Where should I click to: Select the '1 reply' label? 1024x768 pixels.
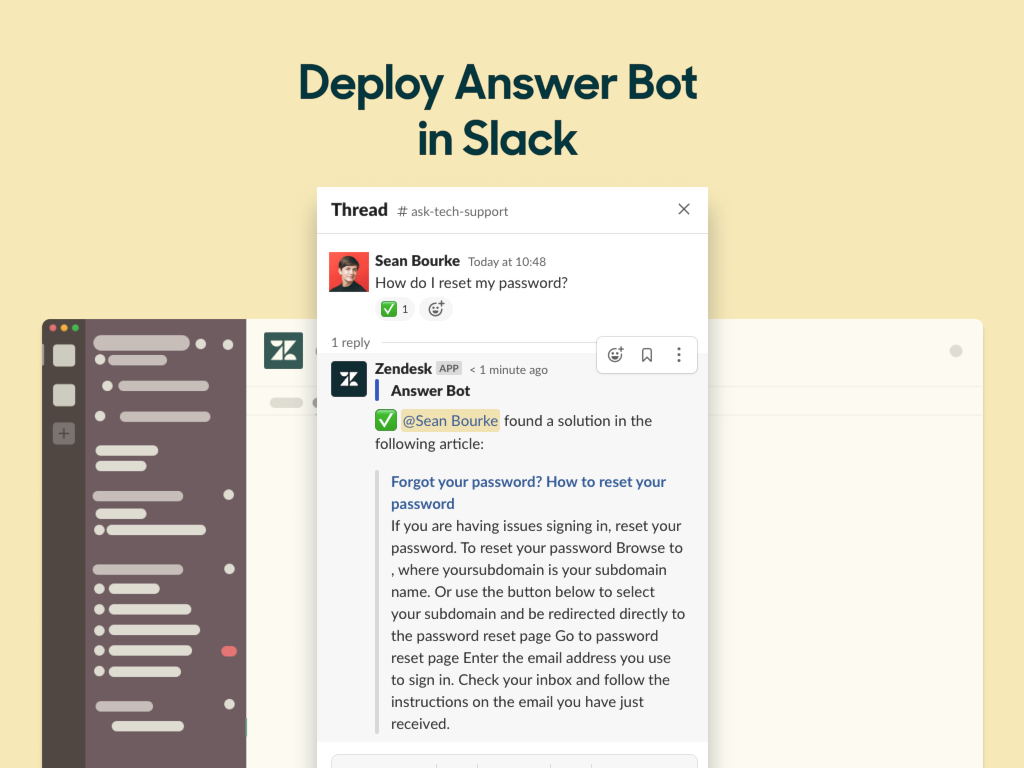click(x=351, y=342)
